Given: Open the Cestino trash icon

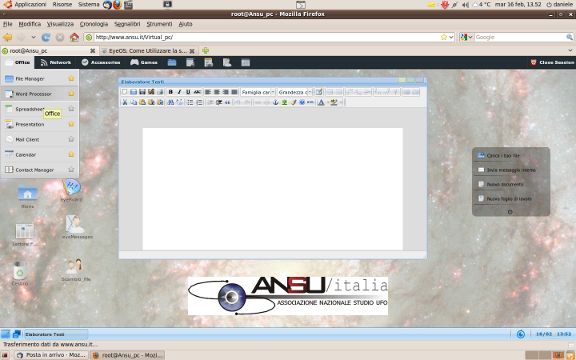Looking at the screenshot, I should pyautogui.click(x=20, y=273).
